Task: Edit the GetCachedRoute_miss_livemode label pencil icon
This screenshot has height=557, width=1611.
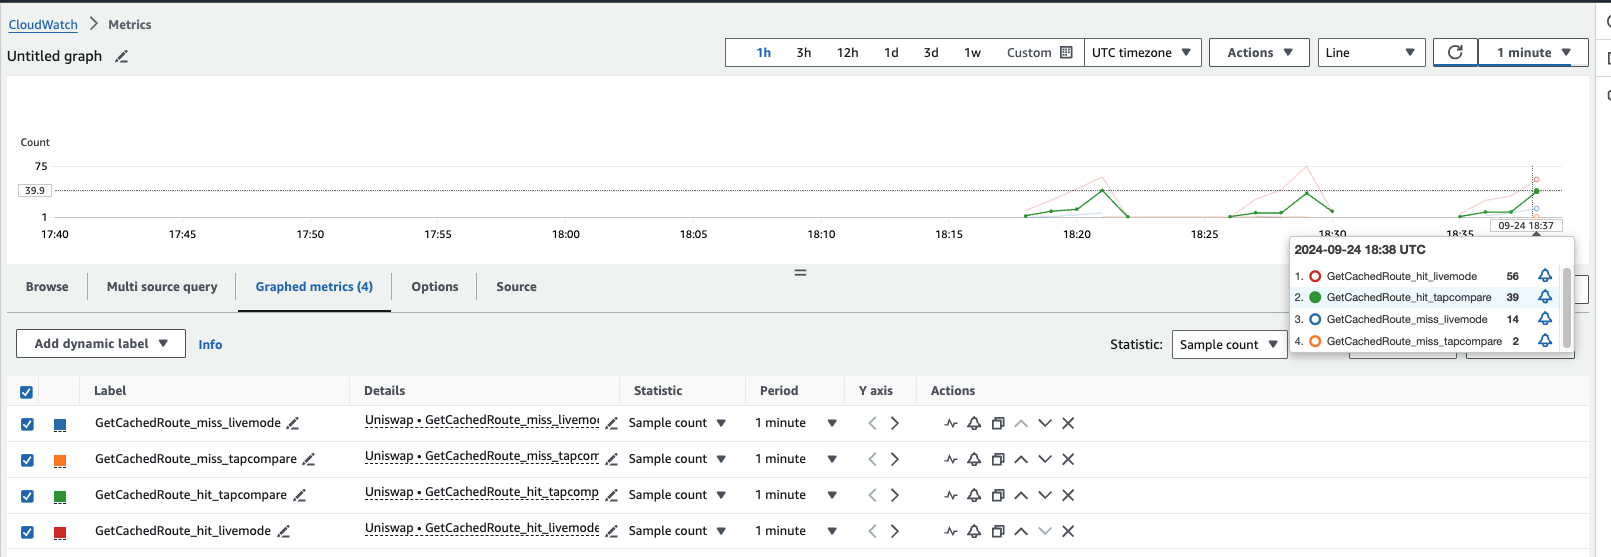Action: click(293, 424)
